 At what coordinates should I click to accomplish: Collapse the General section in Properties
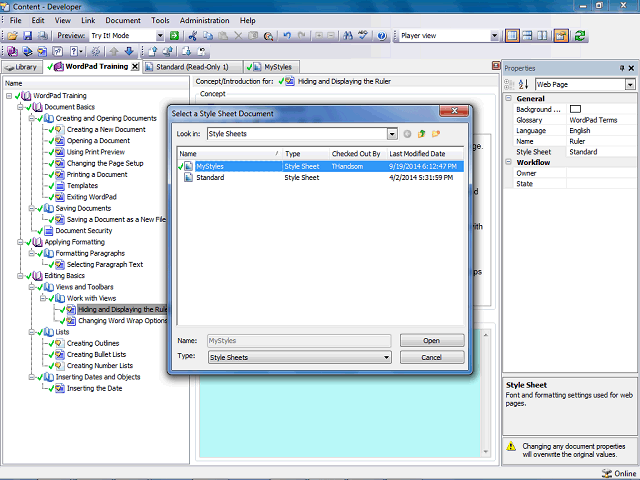click(x=509, y=98)
